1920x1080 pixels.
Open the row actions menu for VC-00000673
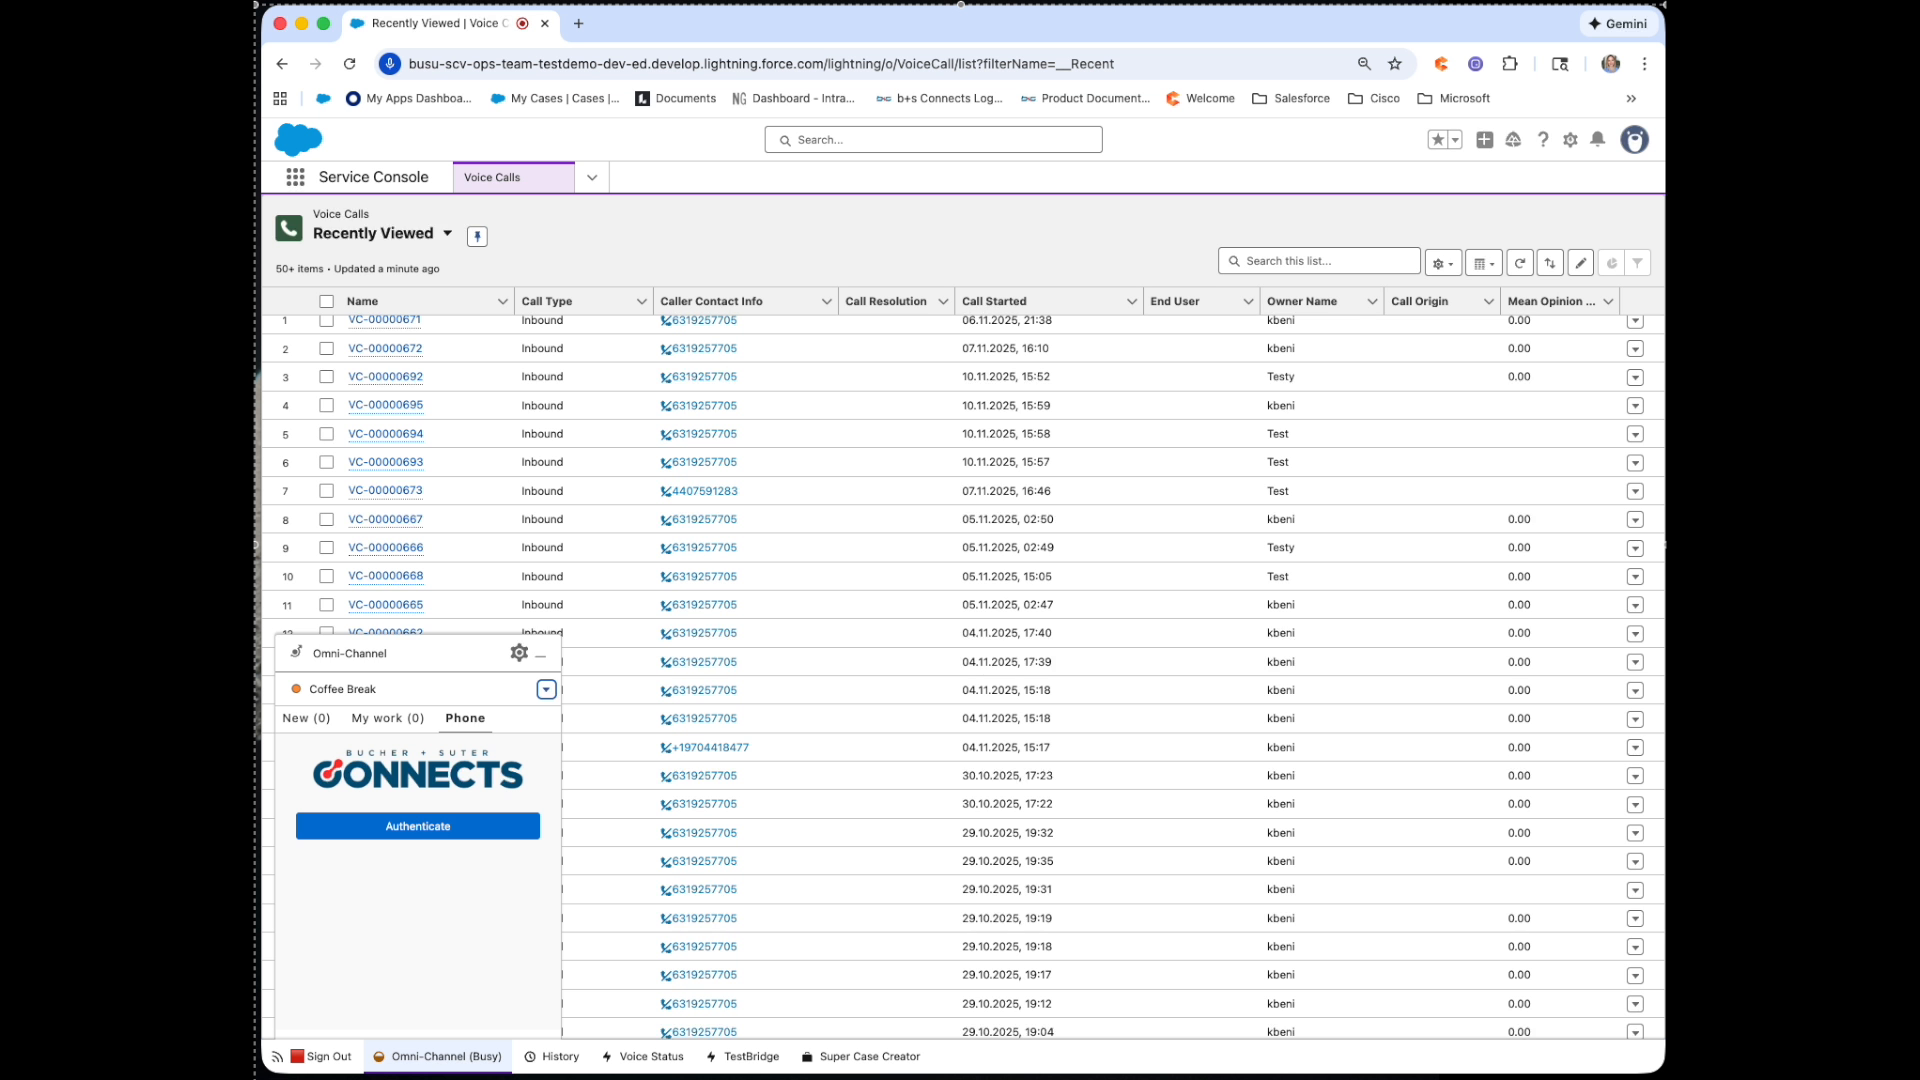pos(1635,491)
